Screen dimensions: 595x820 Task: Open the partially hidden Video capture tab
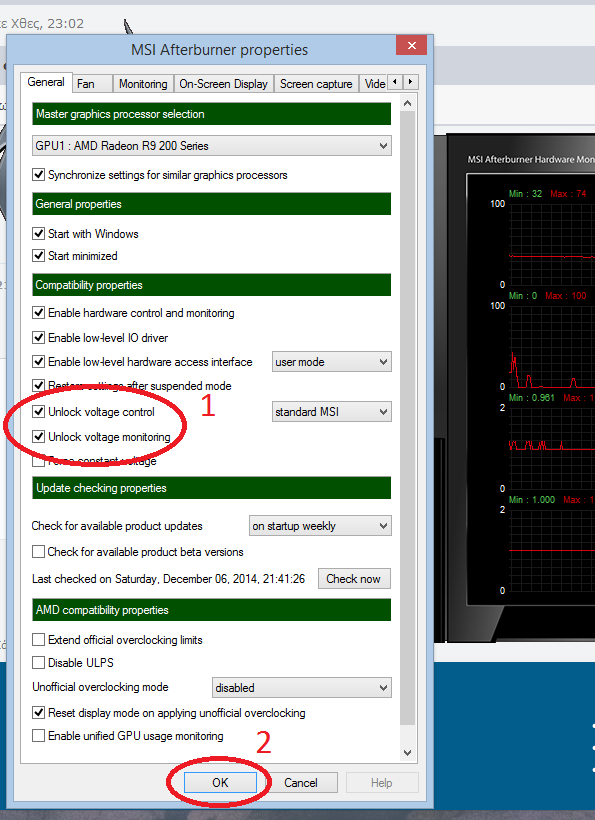pyautogui.click(x=374, y=84)
